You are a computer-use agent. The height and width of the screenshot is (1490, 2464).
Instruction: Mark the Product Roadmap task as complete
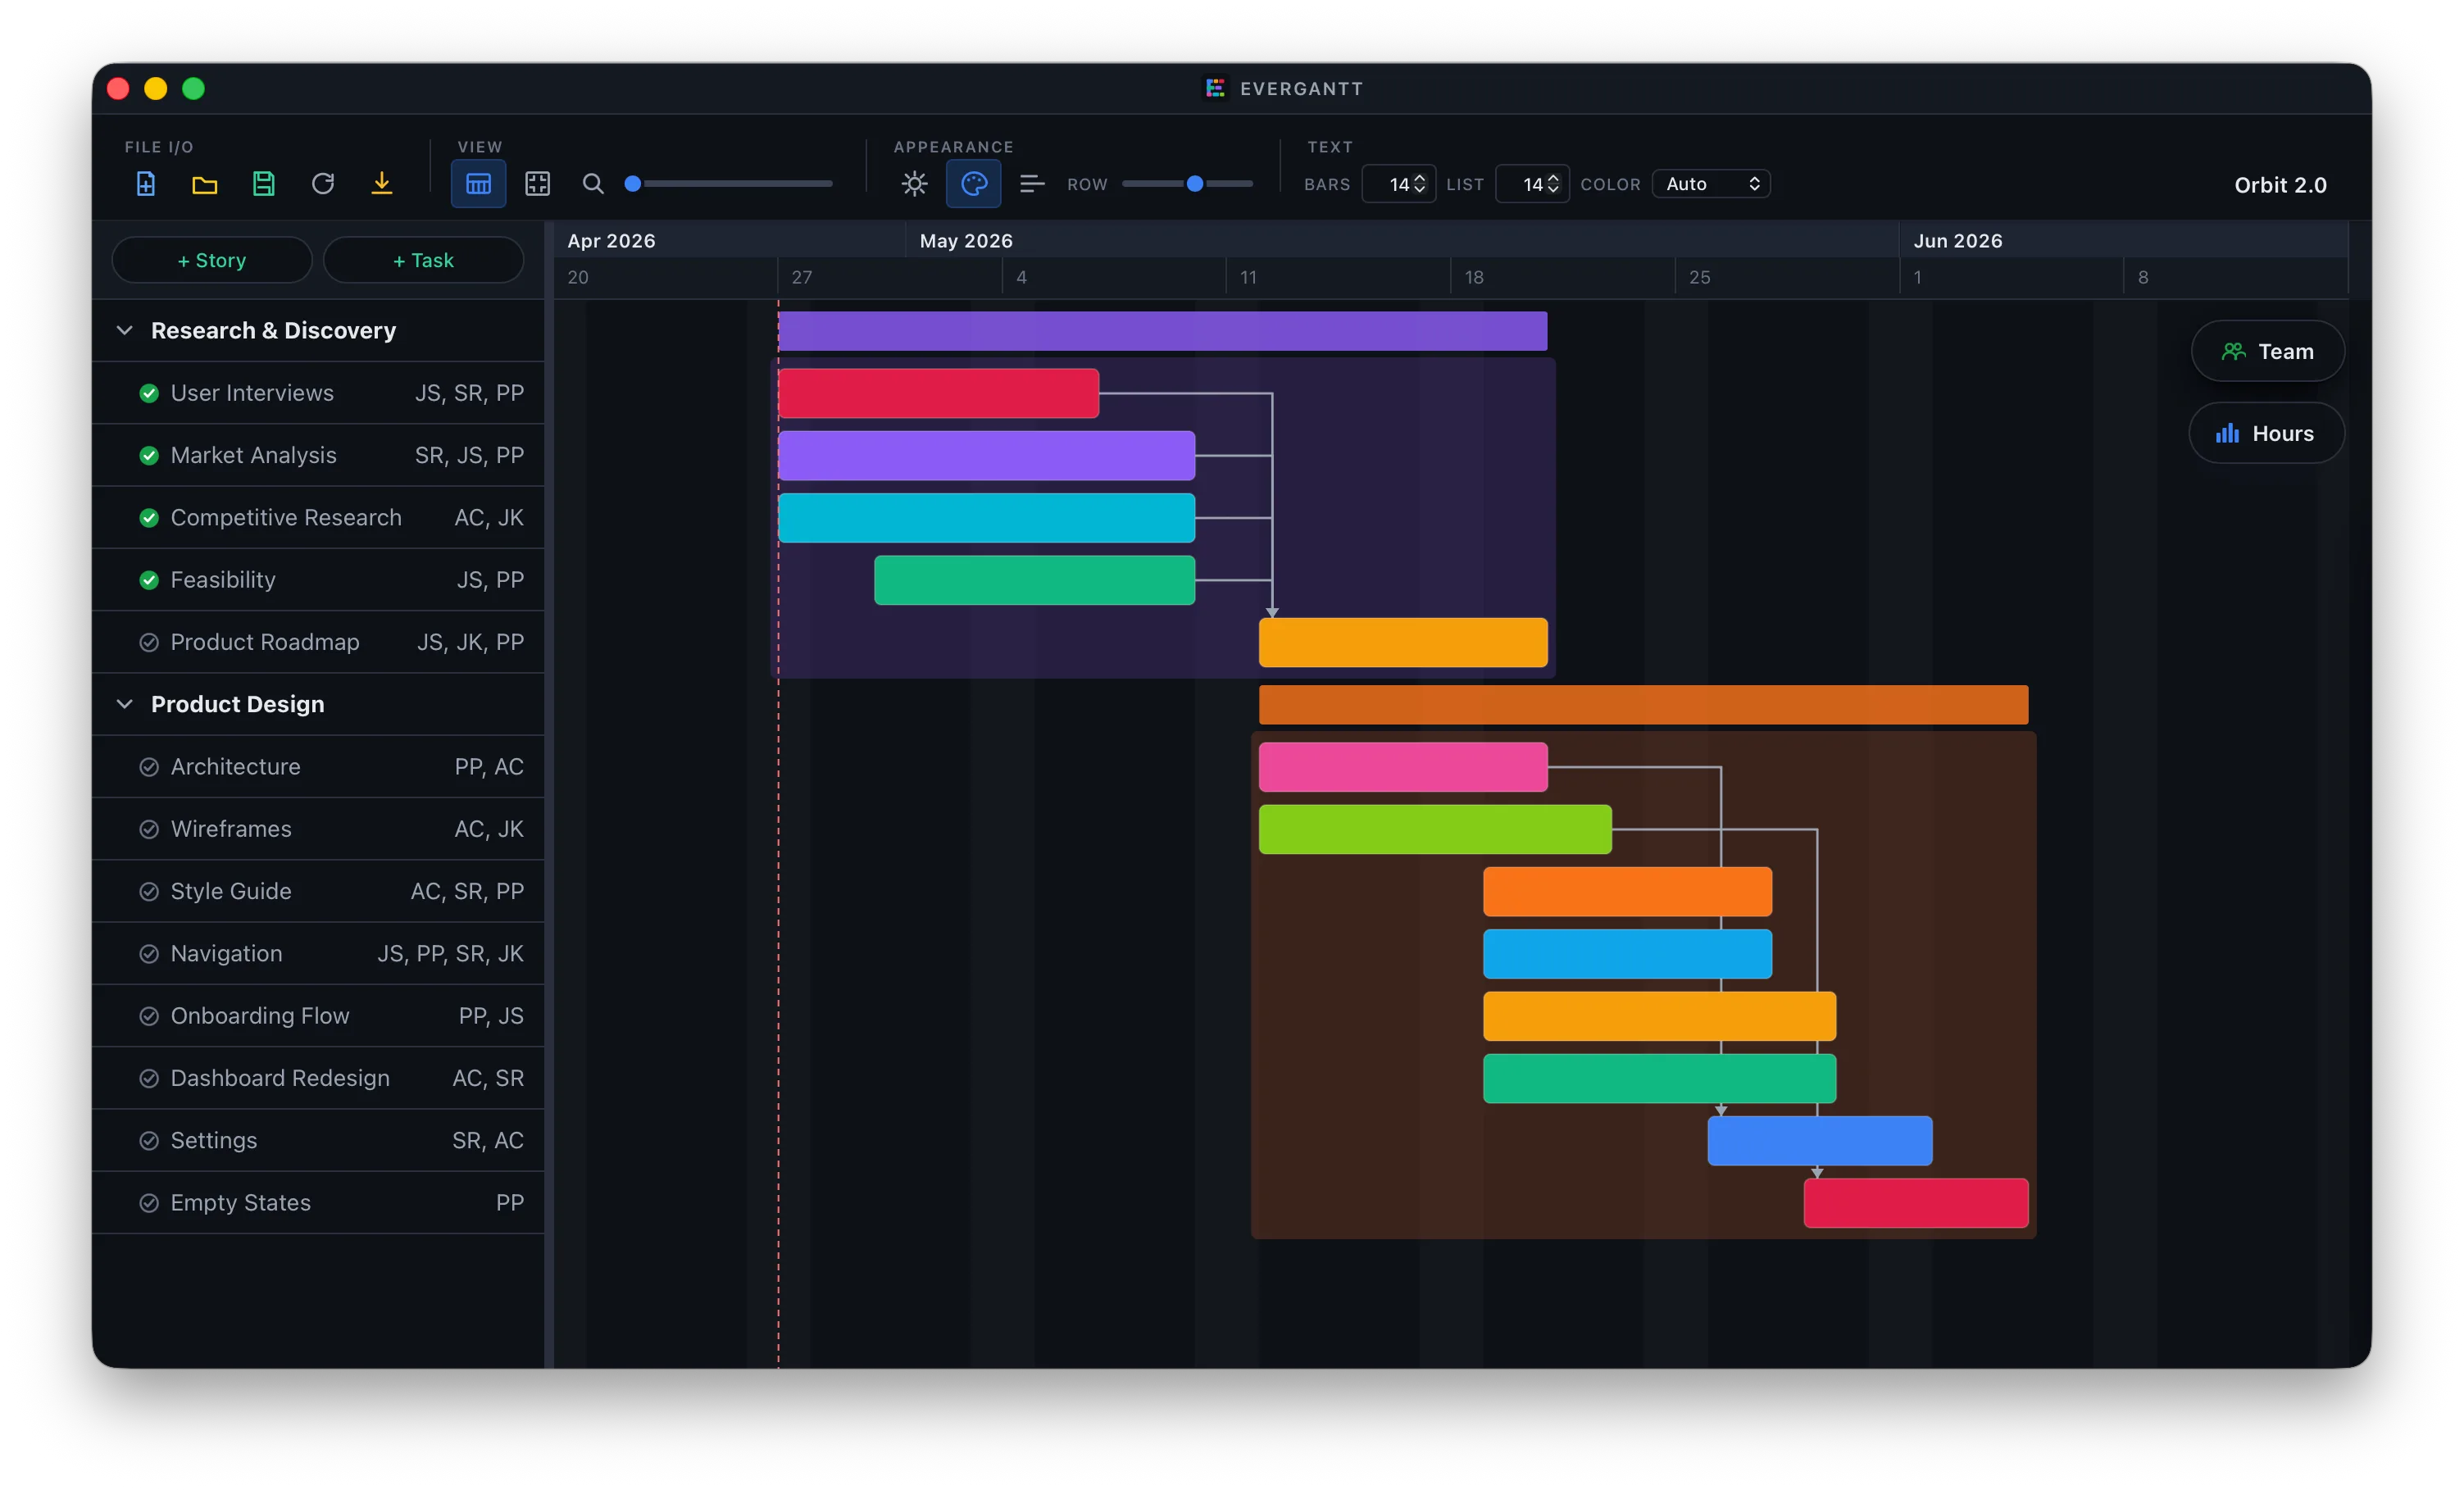149,642
